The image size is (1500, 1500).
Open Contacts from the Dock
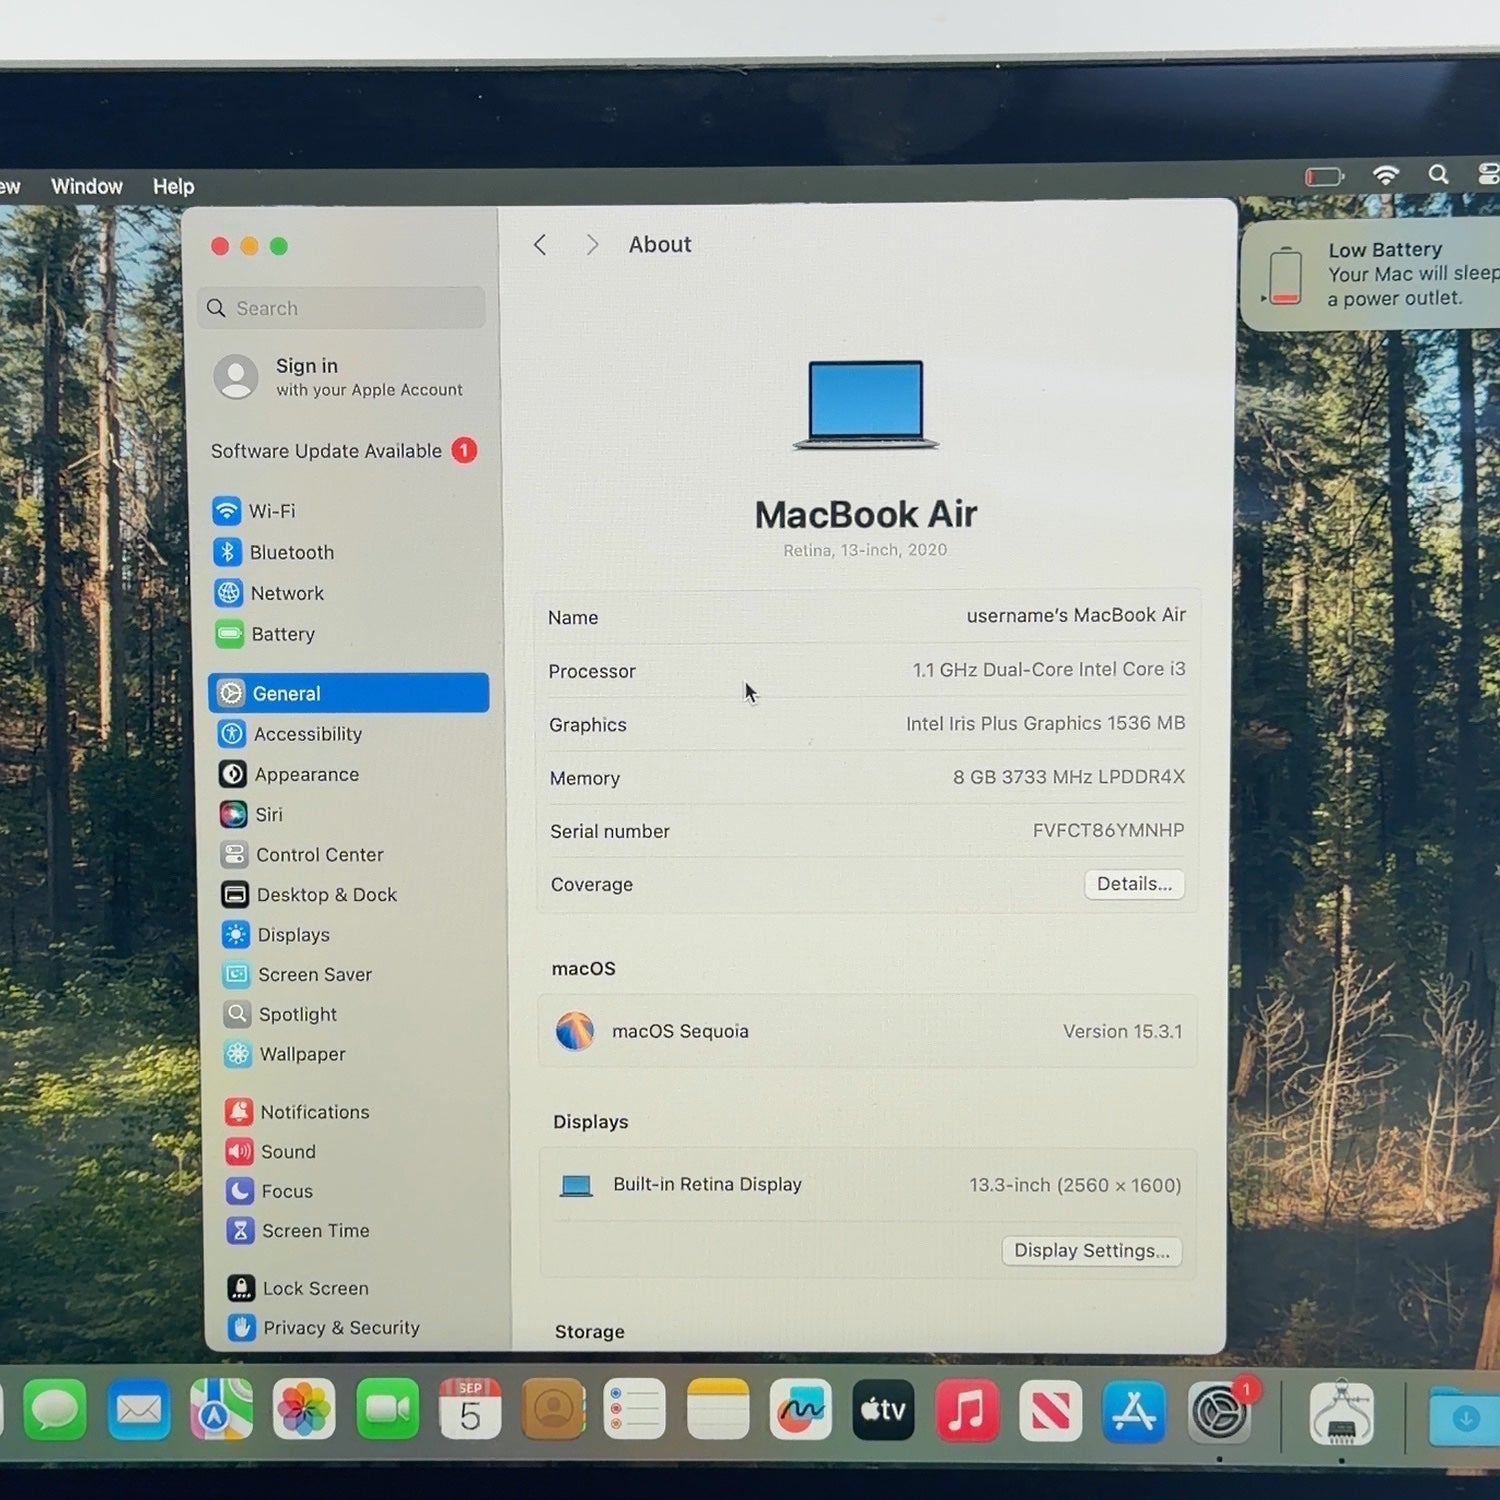click(x=553, y=1410)
